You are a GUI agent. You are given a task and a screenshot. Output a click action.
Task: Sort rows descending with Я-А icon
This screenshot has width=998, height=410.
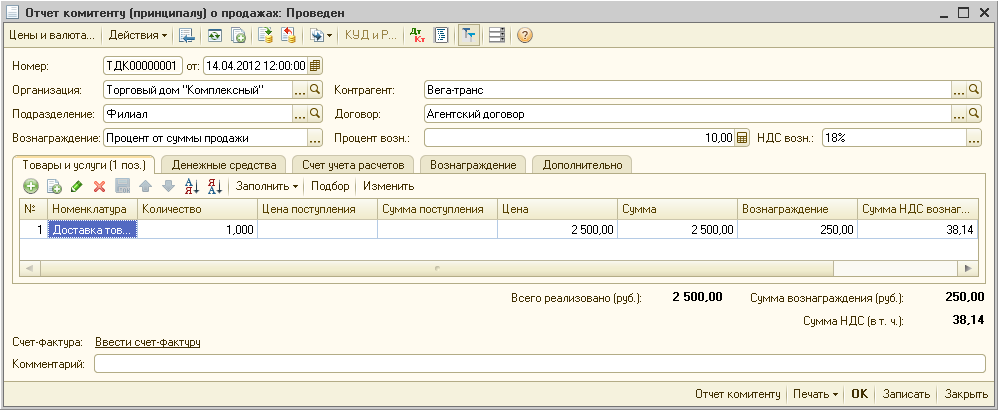tap(214, 187)
